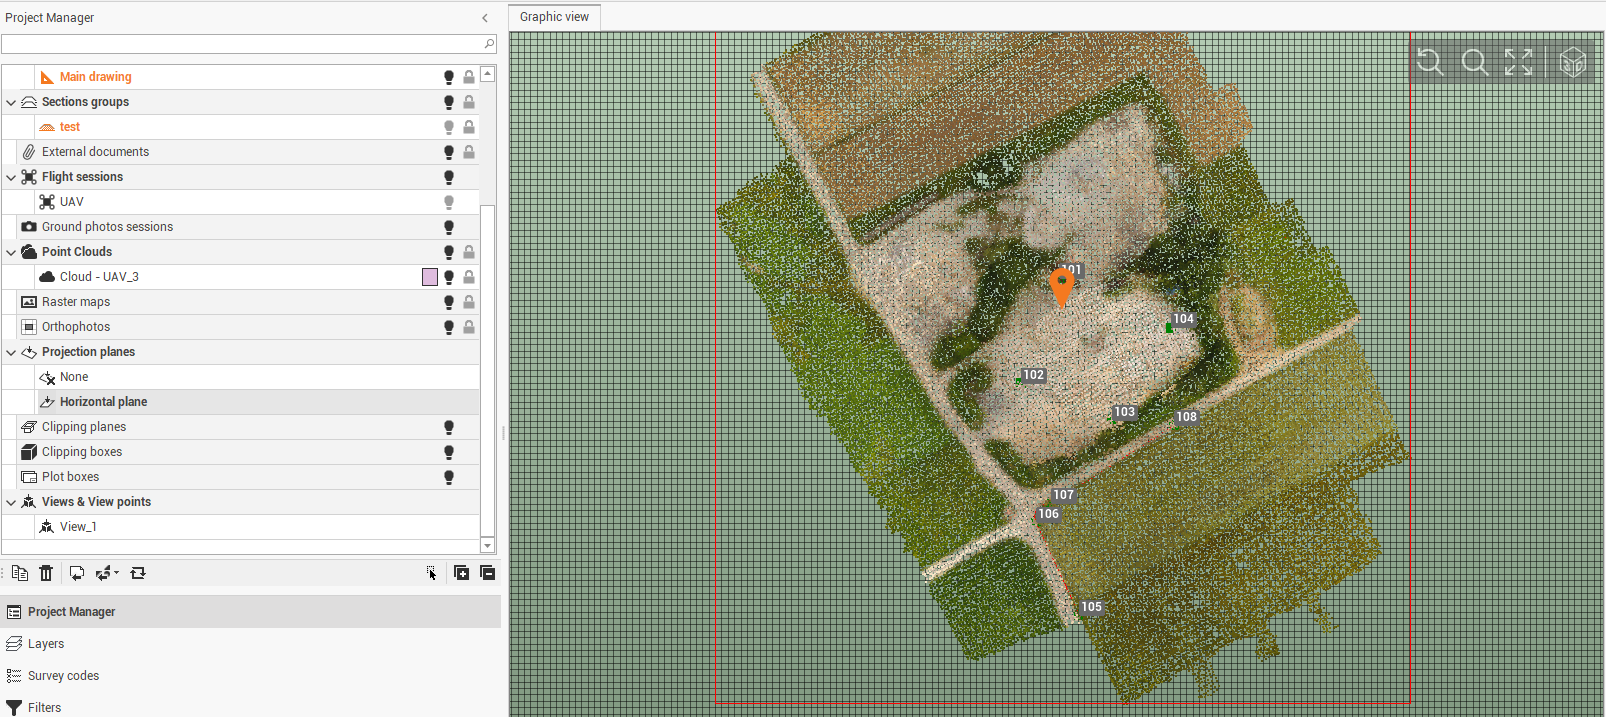This screenshot has height=717, width=1606.
Task: Click the zoom magnifier icon in Graphic view
Action: tap(1474, 62)
